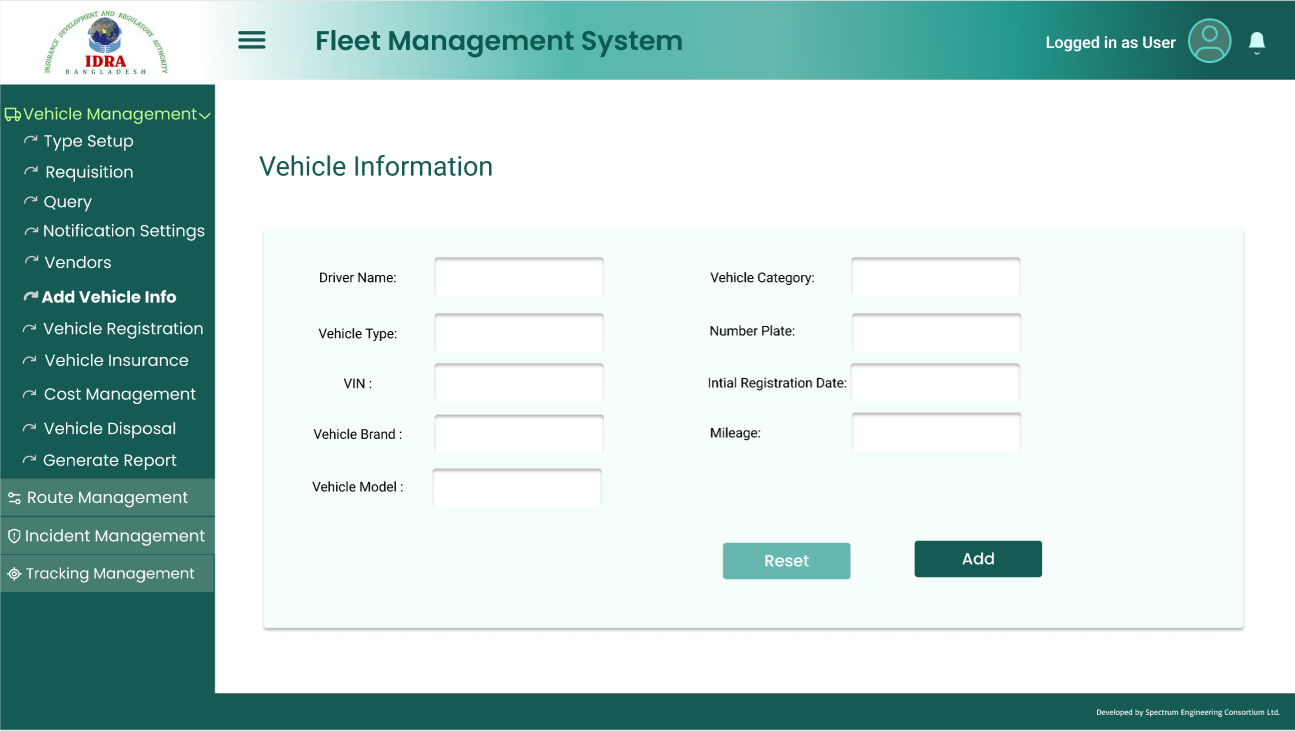This screenshot has height=731, width=1295.
Task: Click the notification bell icon
Action: [1257, 42]
